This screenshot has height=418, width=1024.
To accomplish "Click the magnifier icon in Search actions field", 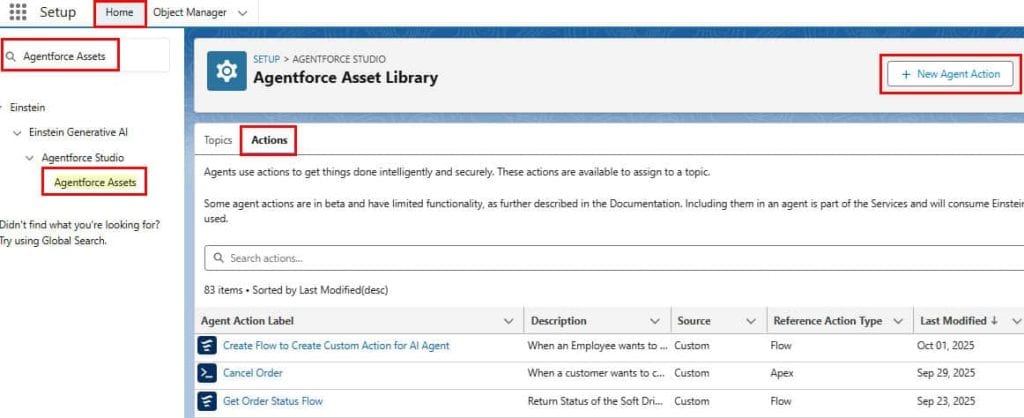I will [219, 258].
